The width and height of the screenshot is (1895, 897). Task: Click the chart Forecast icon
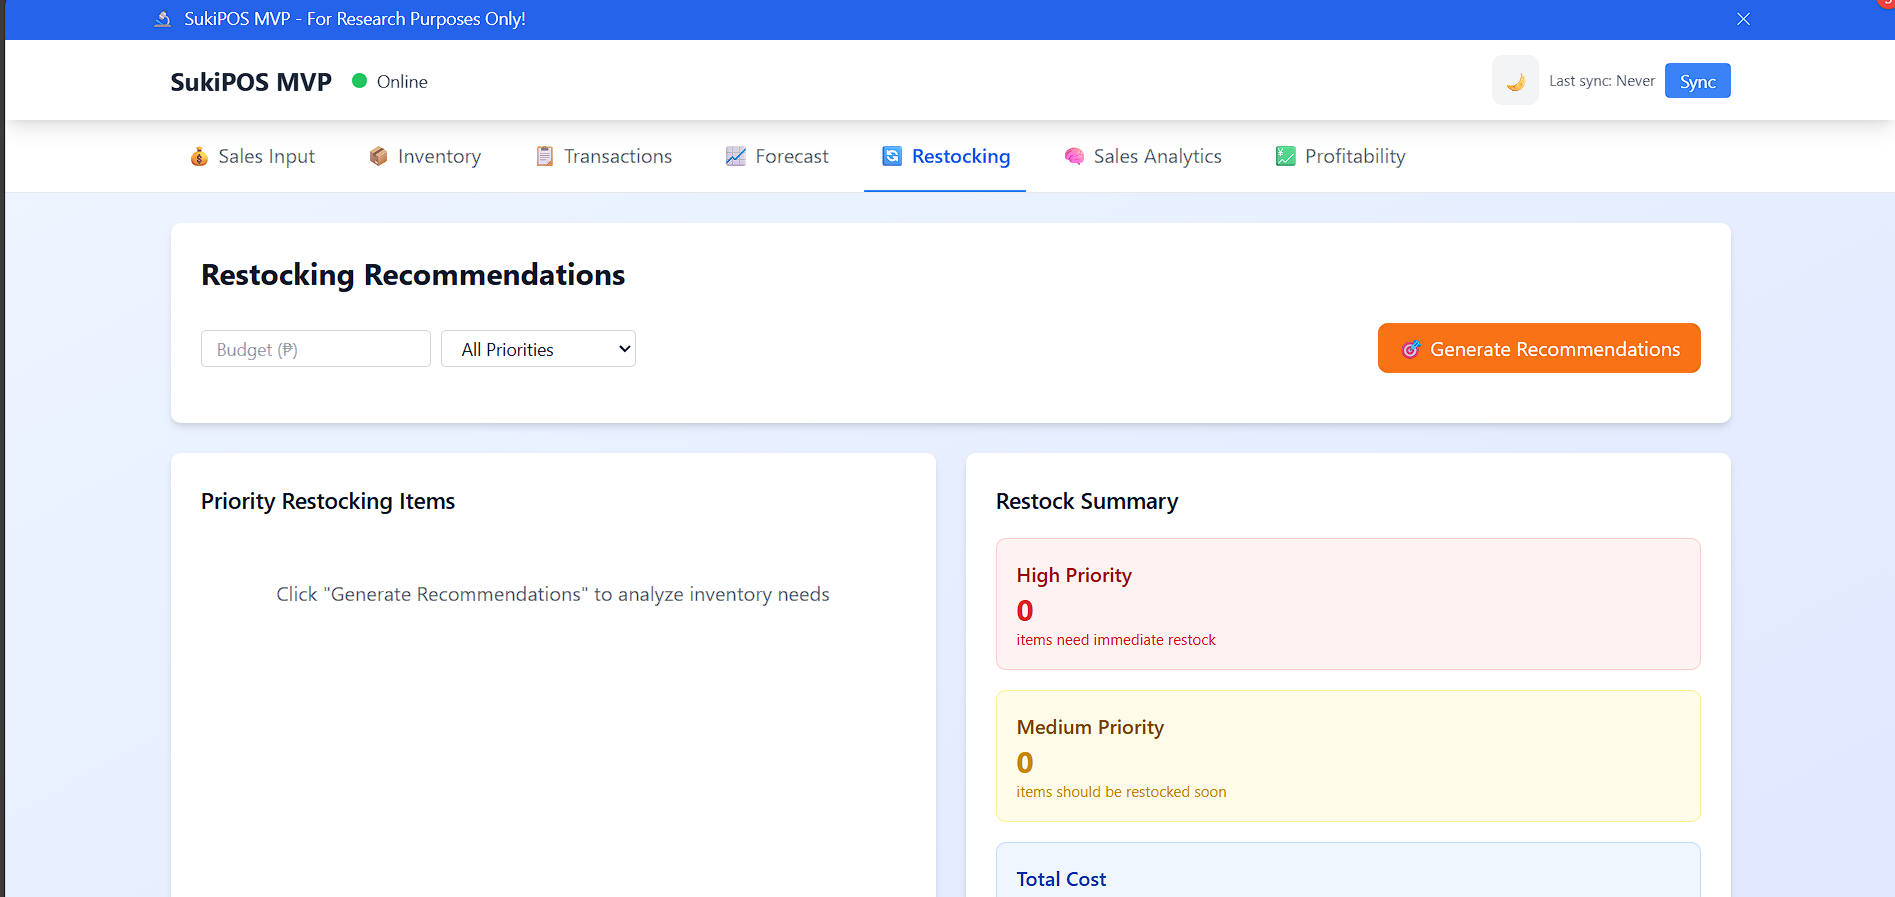736,156
